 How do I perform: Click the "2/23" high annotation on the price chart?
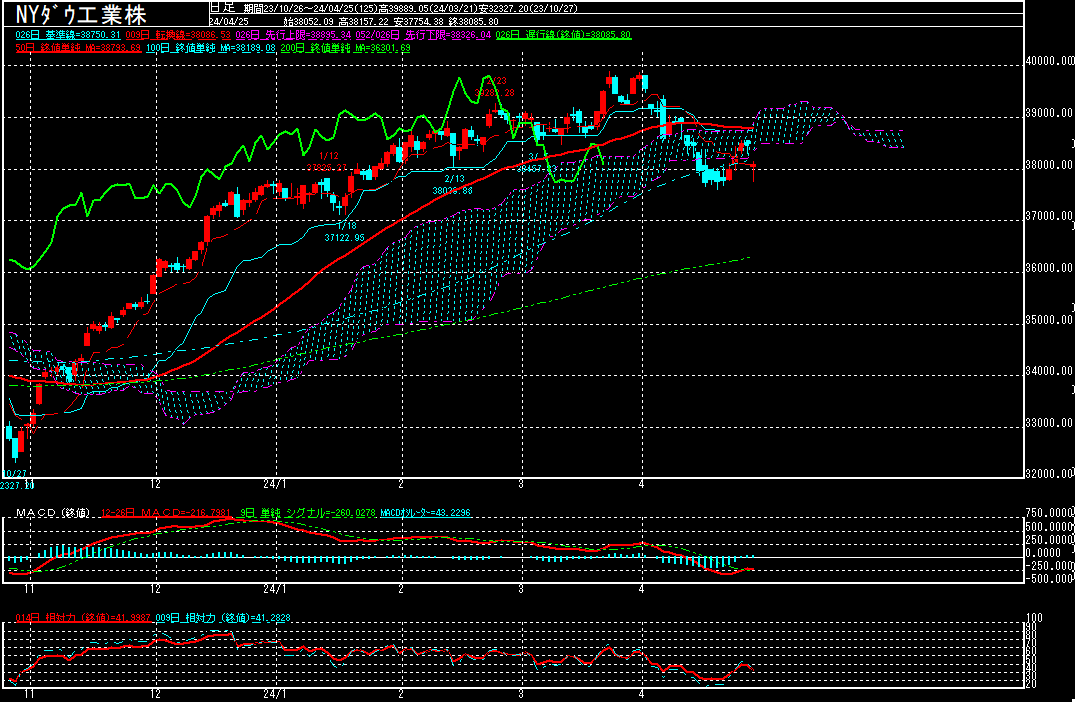(x=496, y=80)
